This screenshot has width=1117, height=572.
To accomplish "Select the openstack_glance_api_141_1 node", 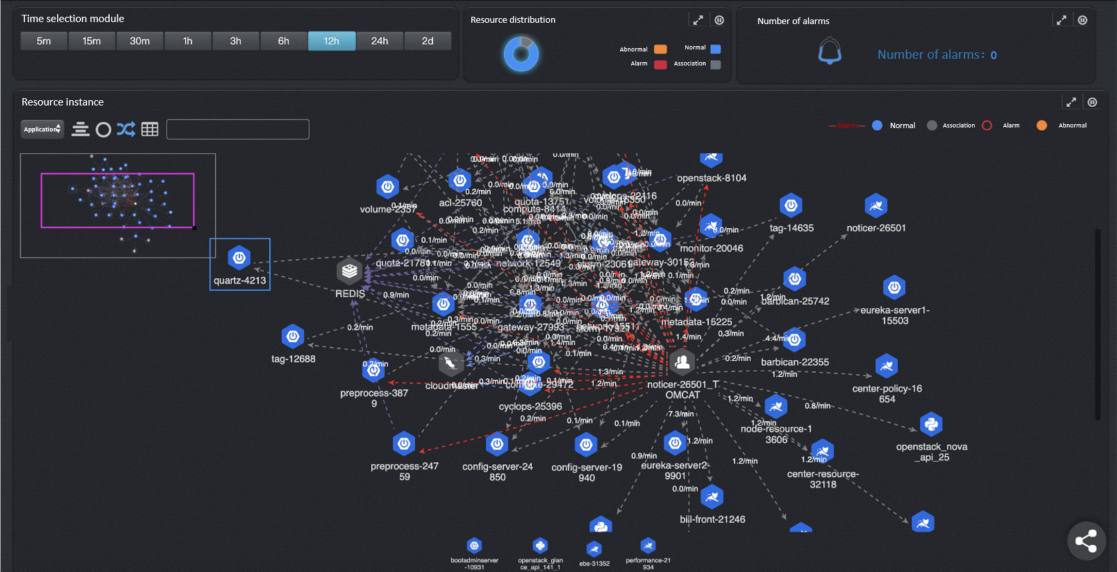I will pos(540,546).
